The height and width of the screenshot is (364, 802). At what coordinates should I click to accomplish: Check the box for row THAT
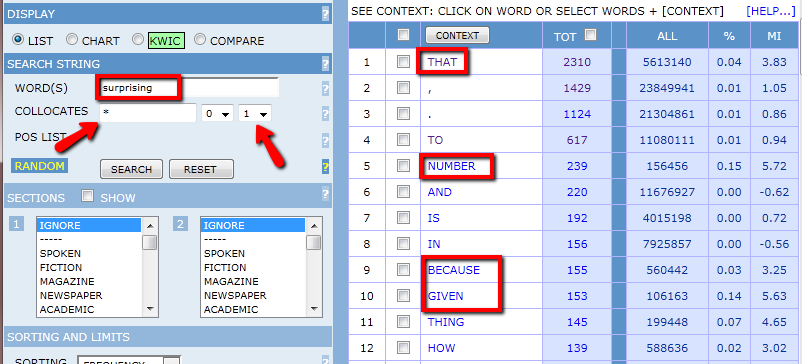(404, 62)
